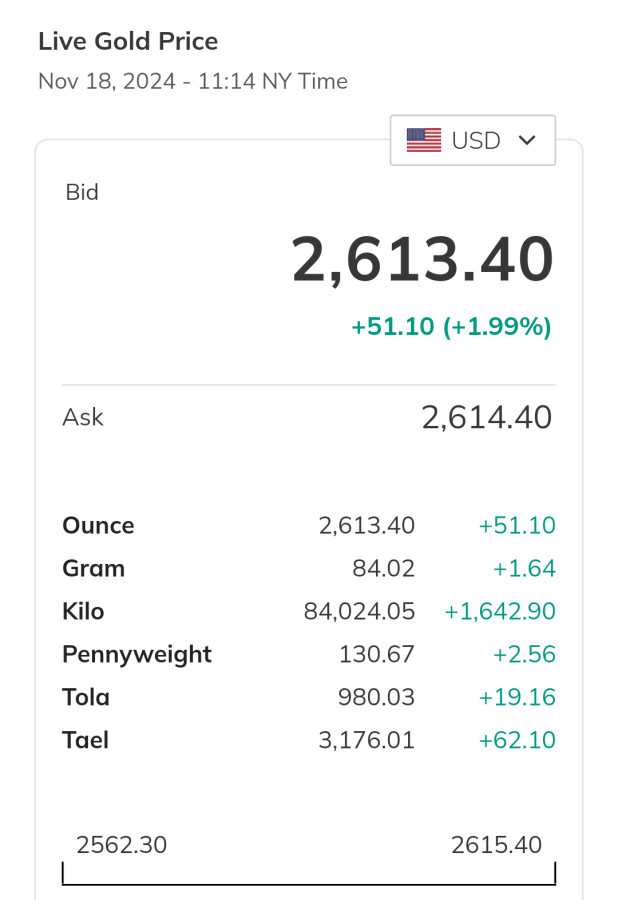Select the Ounce row label

click(x=98, y=525)
